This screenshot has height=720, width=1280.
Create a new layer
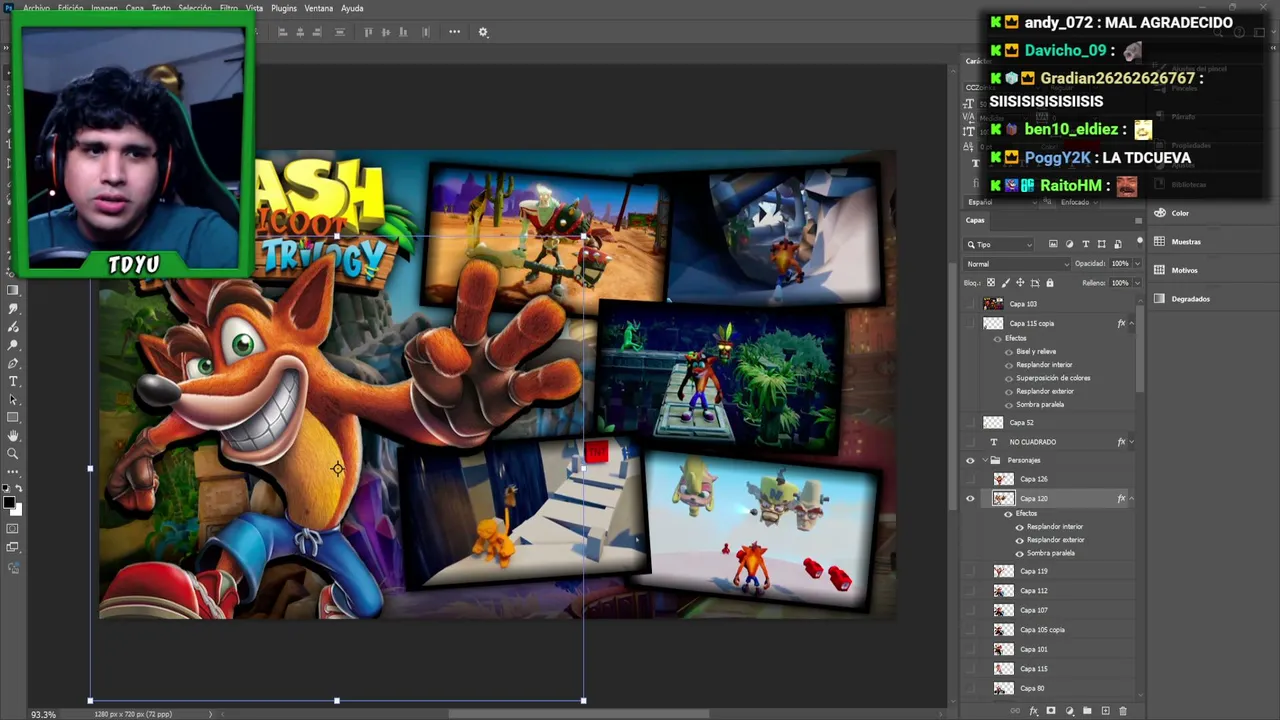[1105, 711]
